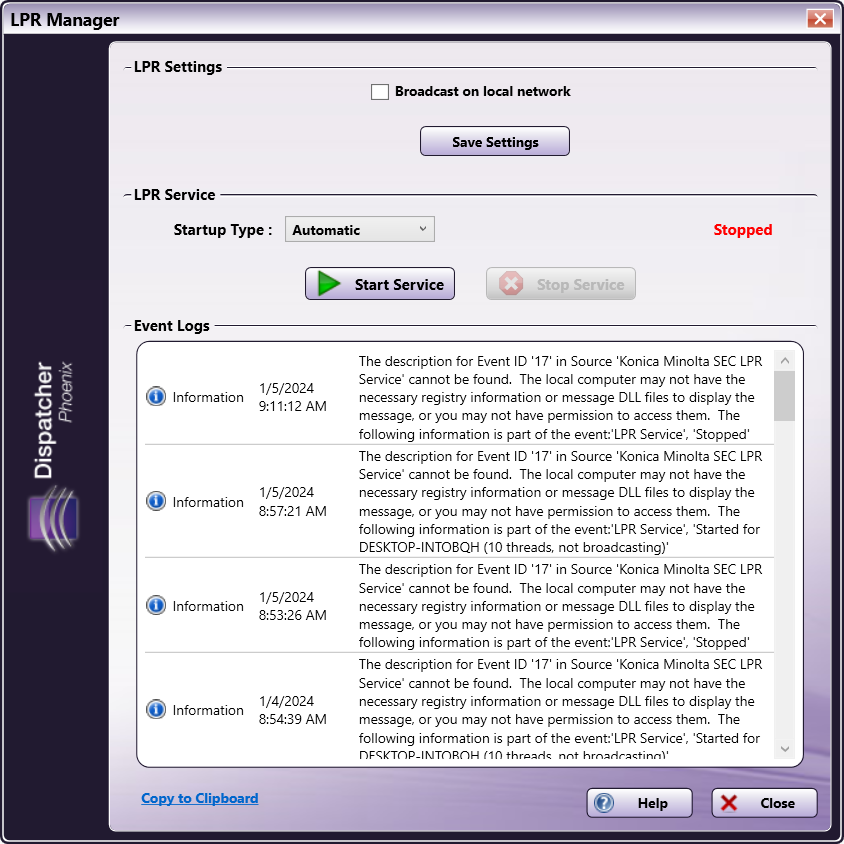Open Help with the question mark icon
The image size is (844, 844).
(604, 803)
